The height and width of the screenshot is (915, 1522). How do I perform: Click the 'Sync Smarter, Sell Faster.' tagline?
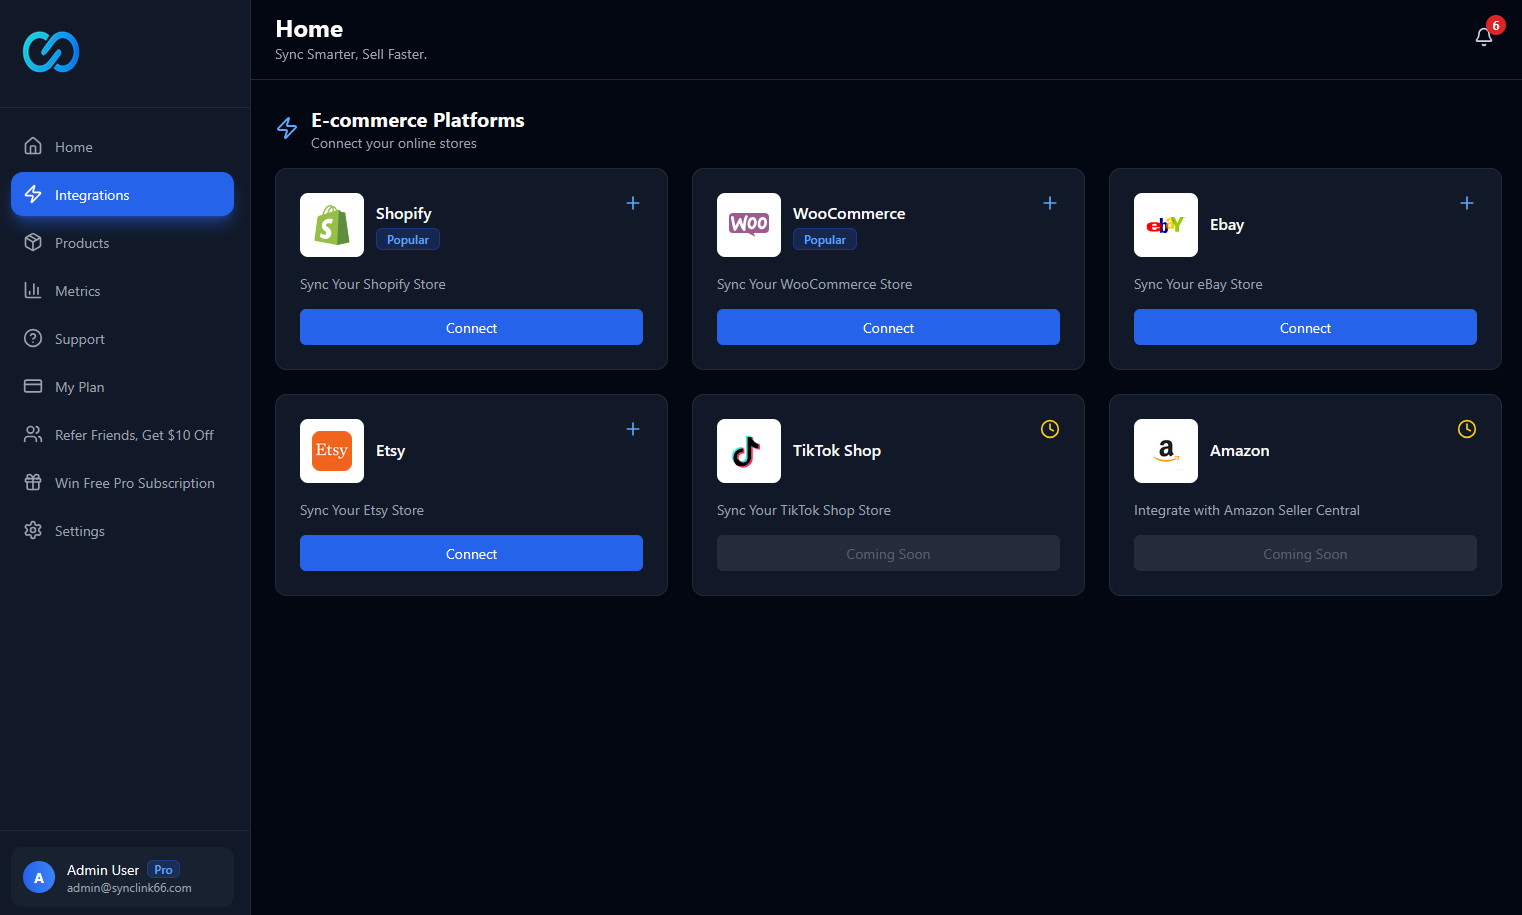coord(351,54)
